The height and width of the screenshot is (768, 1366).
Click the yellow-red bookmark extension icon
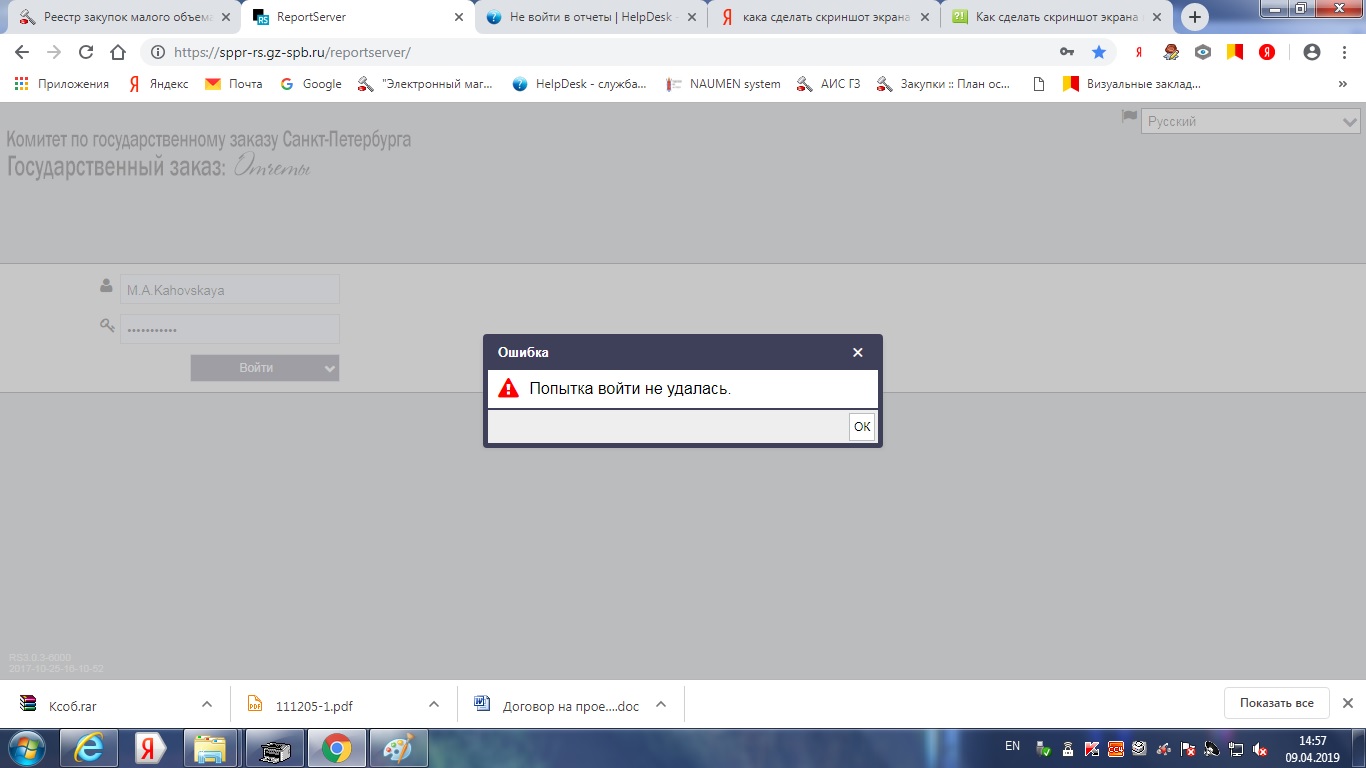tap(1235, 52)
